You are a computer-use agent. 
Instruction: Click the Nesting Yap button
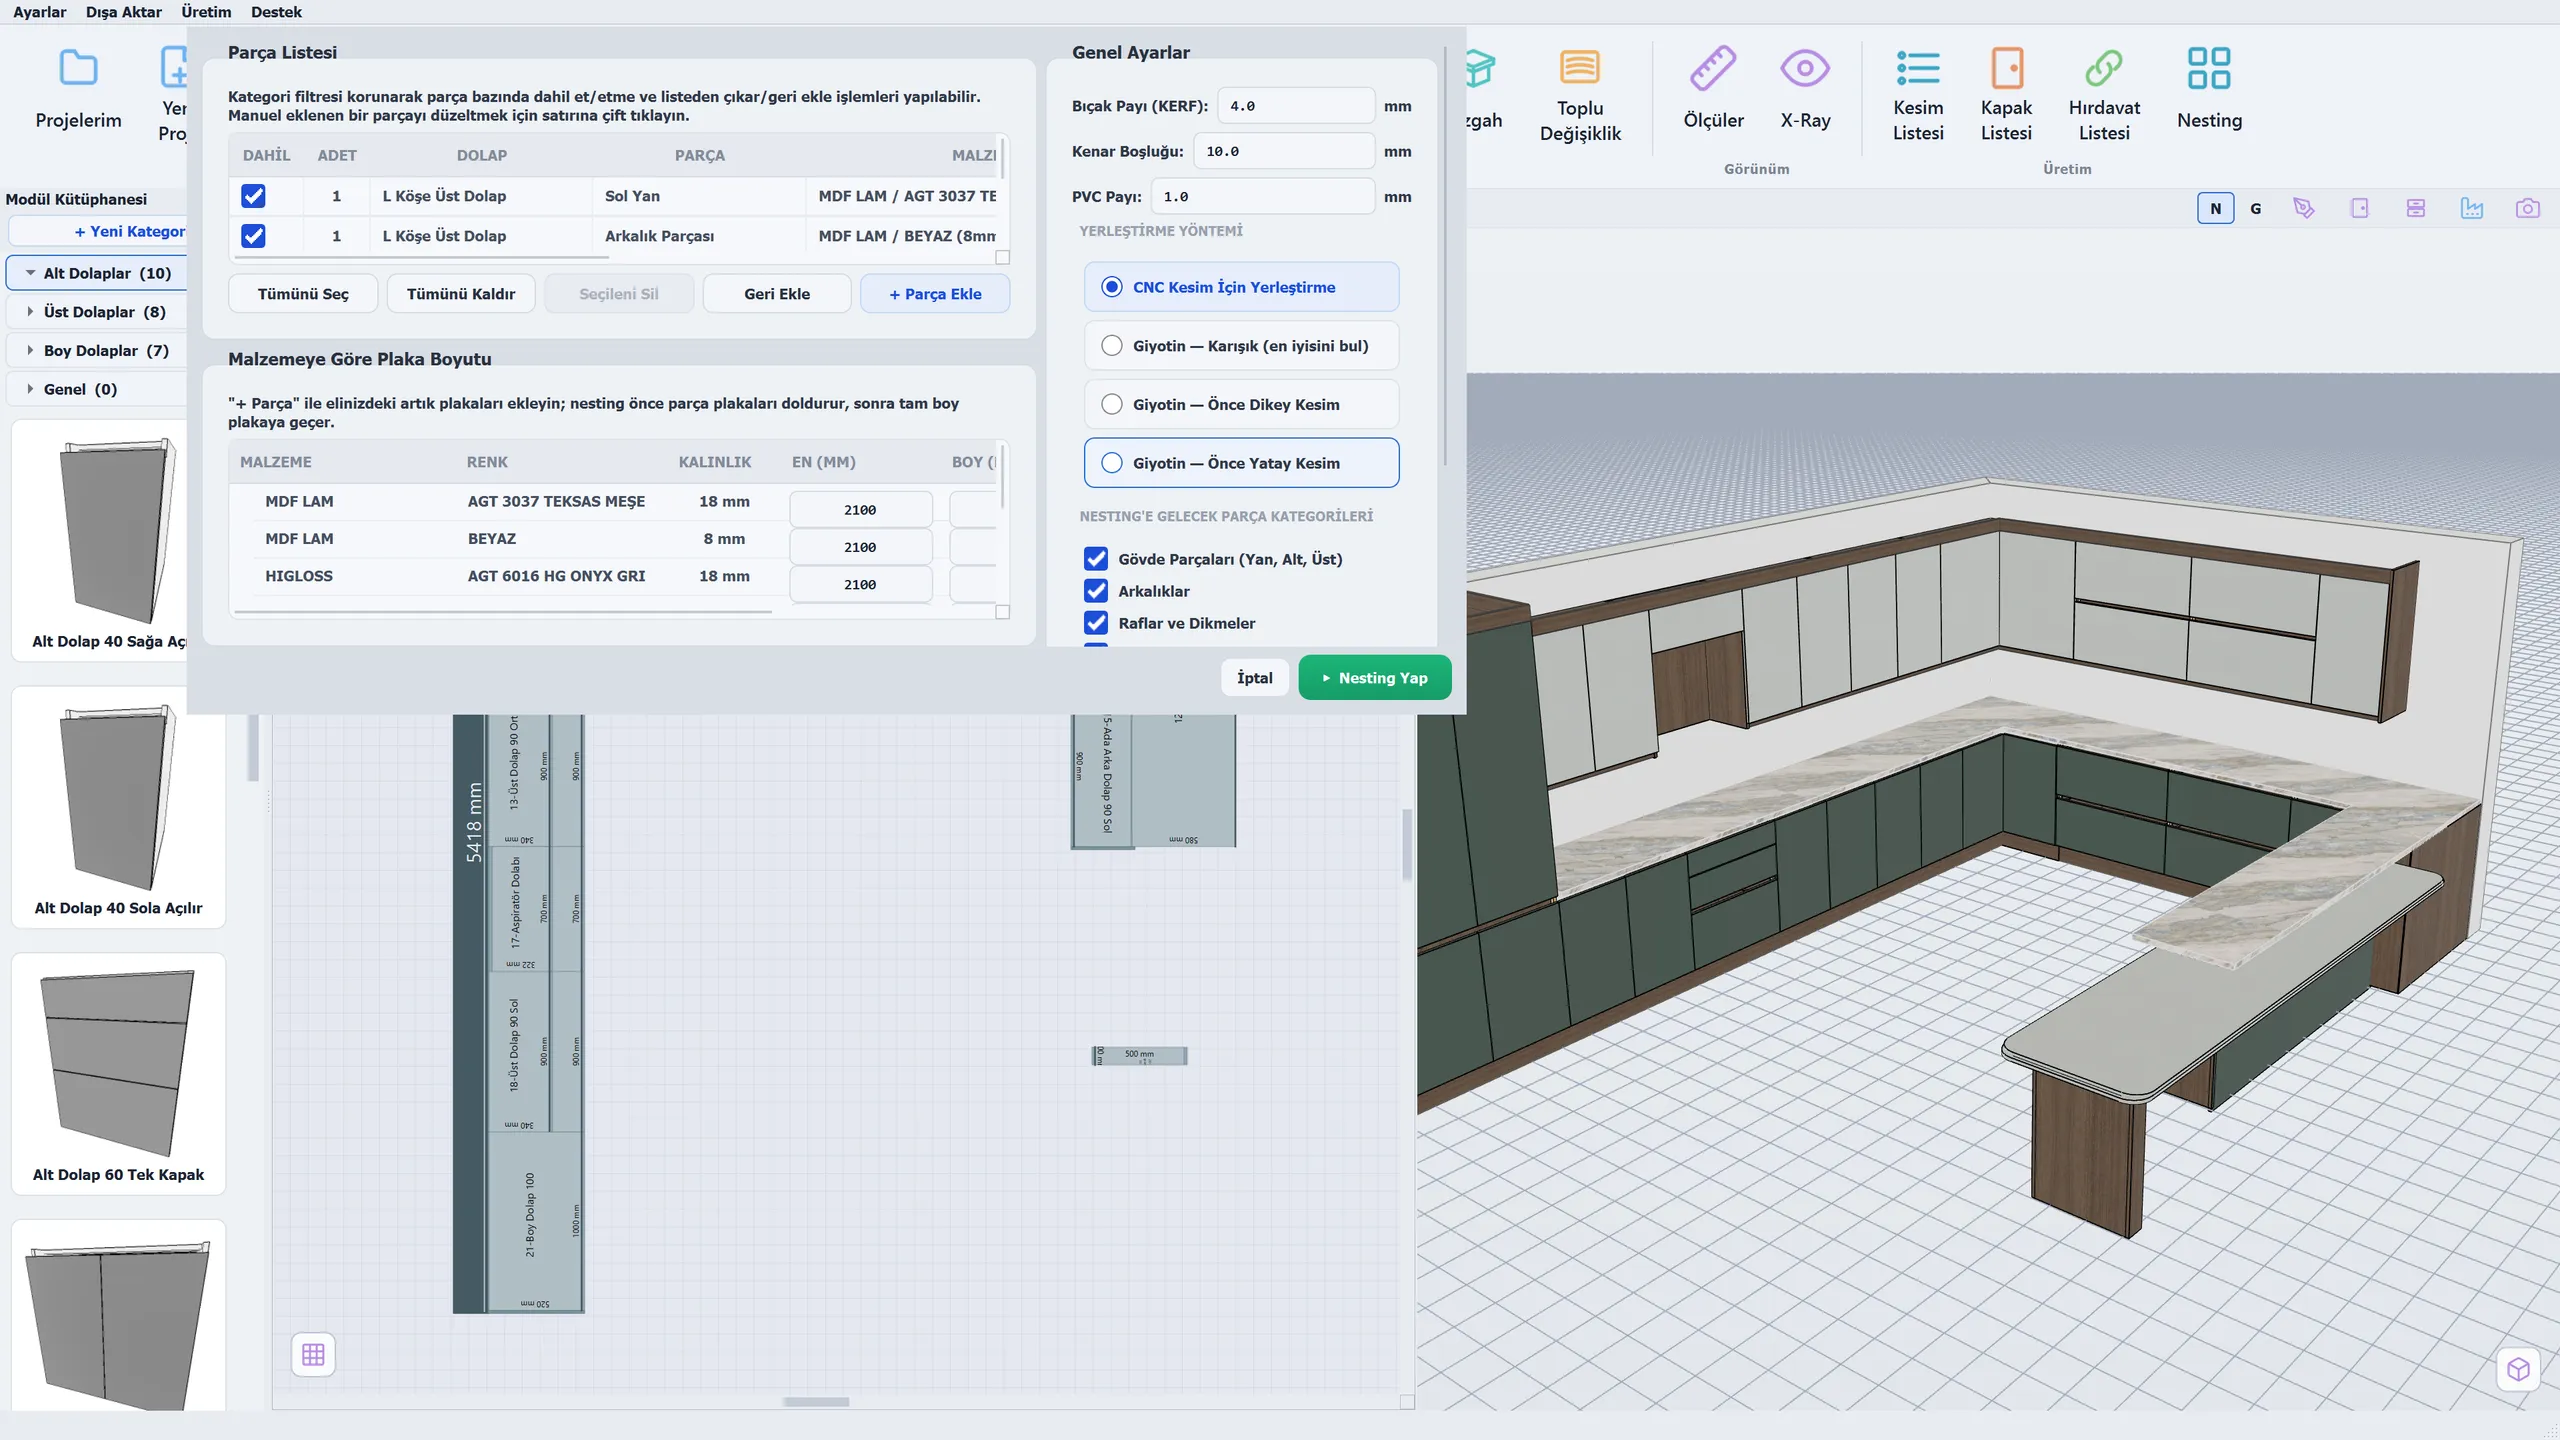click(x=1374, y=678)
